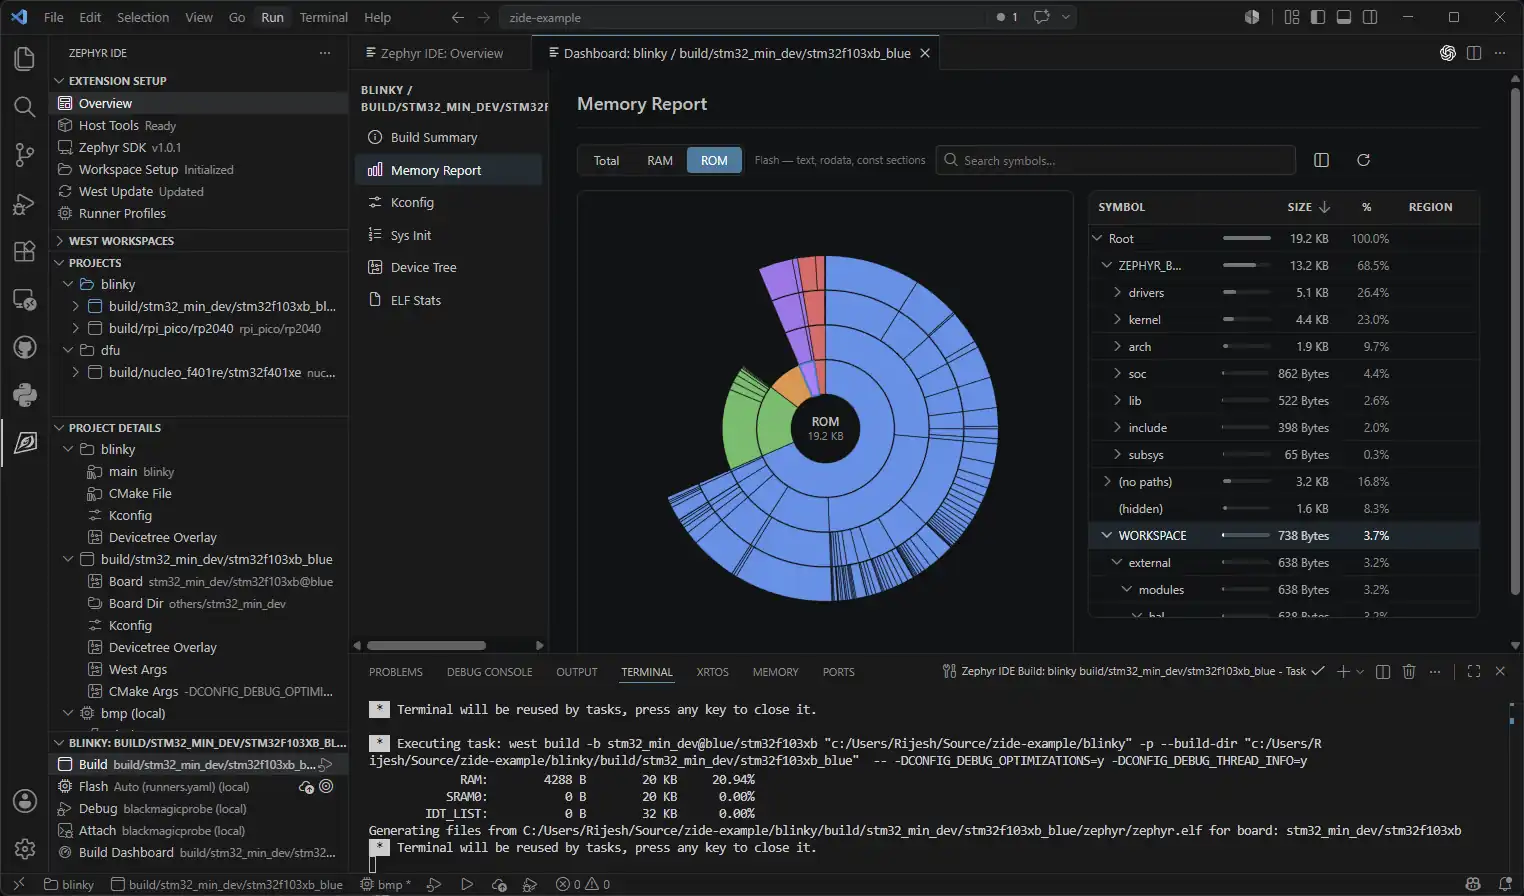
Task: Click the zide-example command center search
Action: coord(743,17)
